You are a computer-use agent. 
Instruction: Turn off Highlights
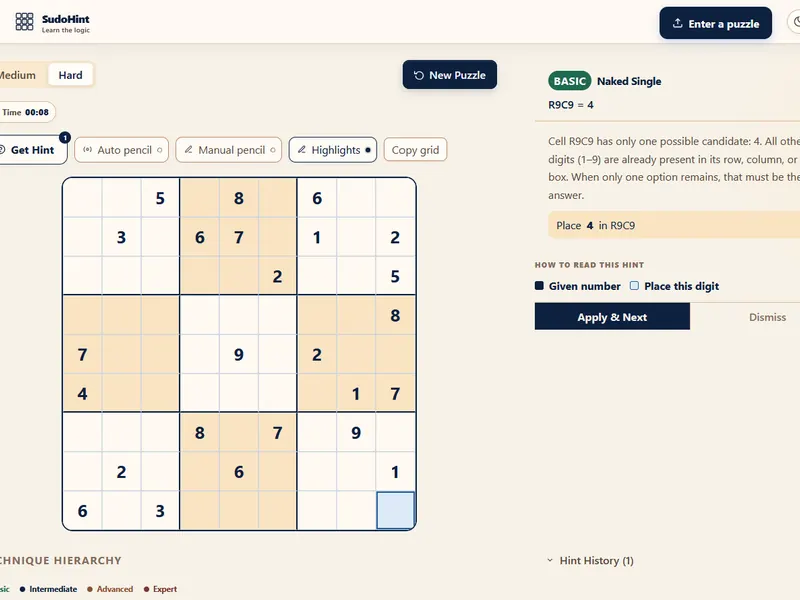click(333, 150)
